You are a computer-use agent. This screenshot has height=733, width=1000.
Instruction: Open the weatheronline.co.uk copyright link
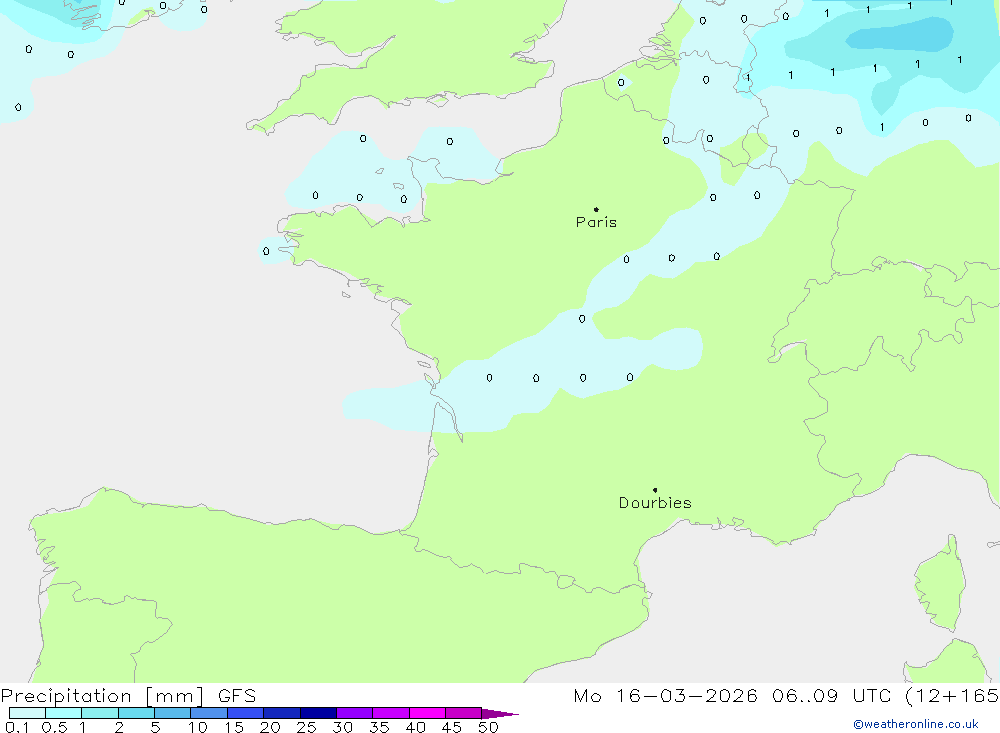coord(916,724)
